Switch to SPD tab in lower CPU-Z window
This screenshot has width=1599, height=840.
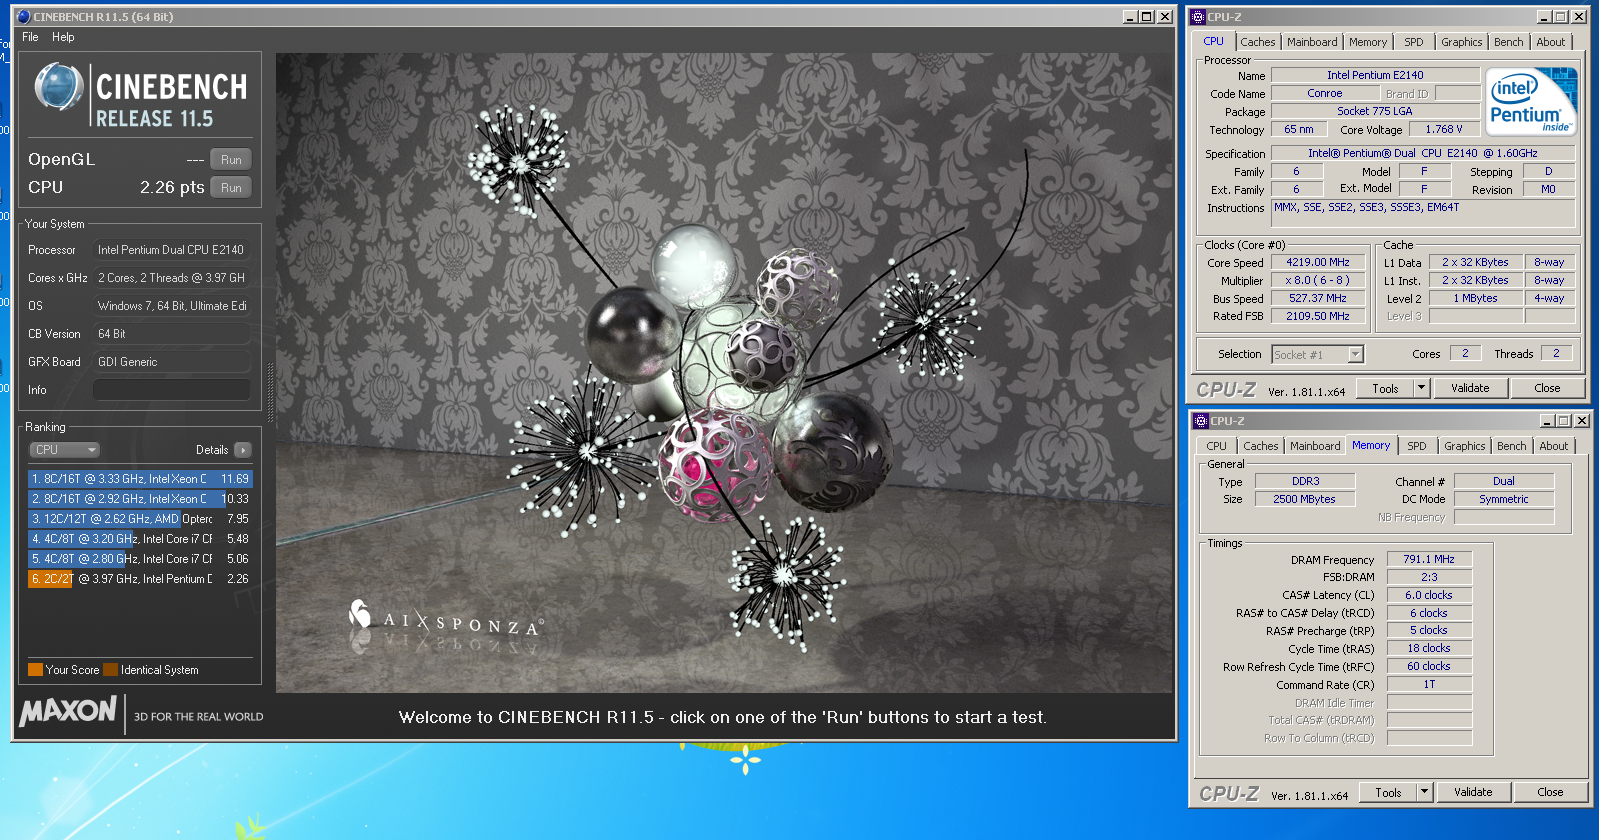(1417, 446)
